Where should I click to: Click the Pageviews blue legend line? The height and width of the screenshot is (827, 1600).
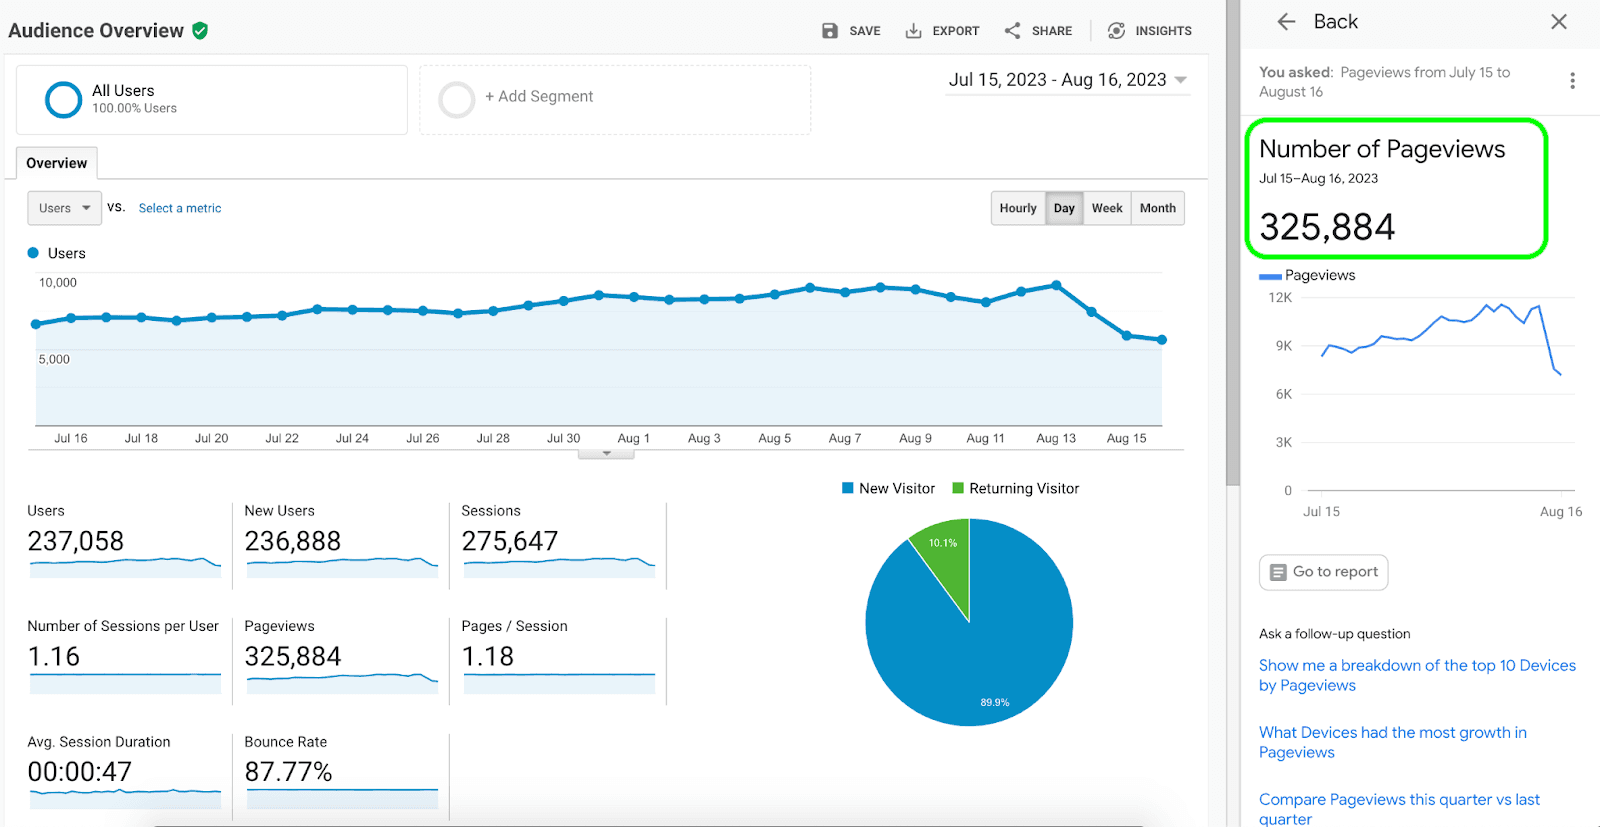pyautogui.click(x=1270, y=276)
